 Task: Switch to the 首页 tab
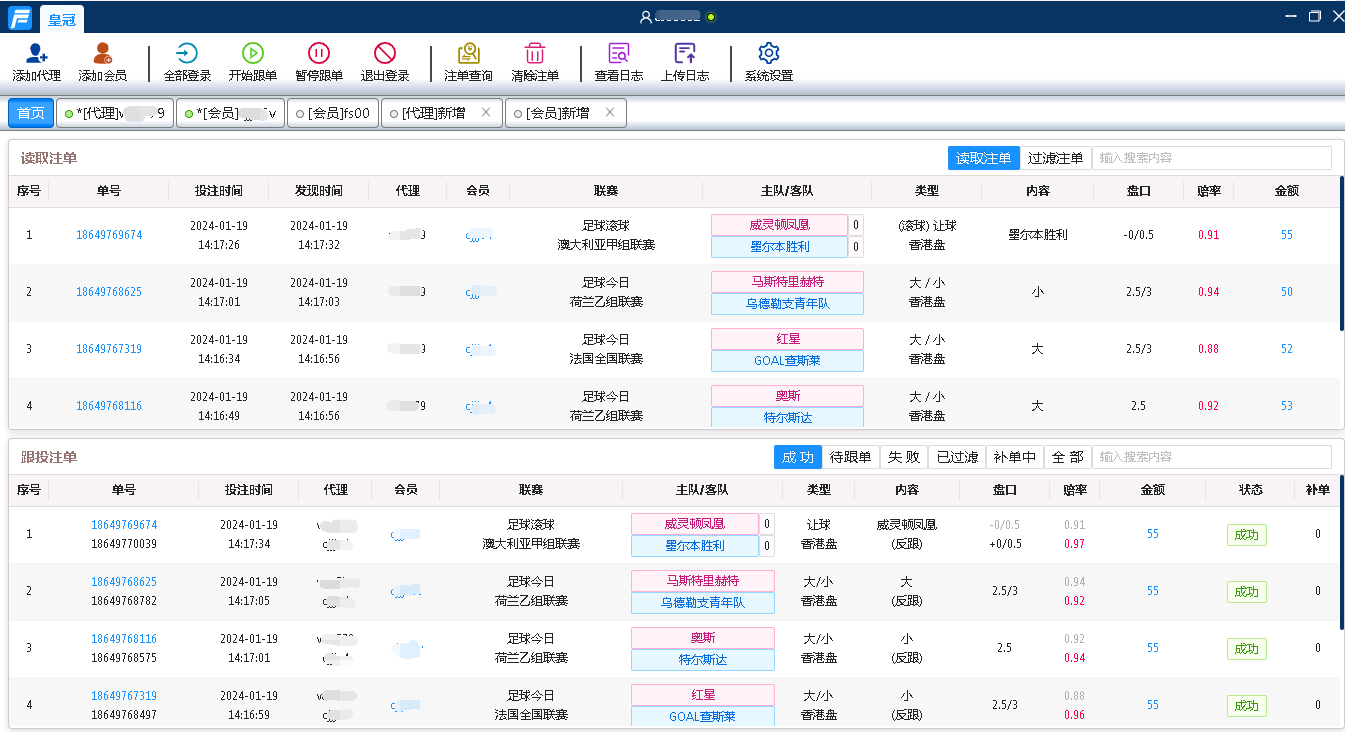click(x=30, y=112)
